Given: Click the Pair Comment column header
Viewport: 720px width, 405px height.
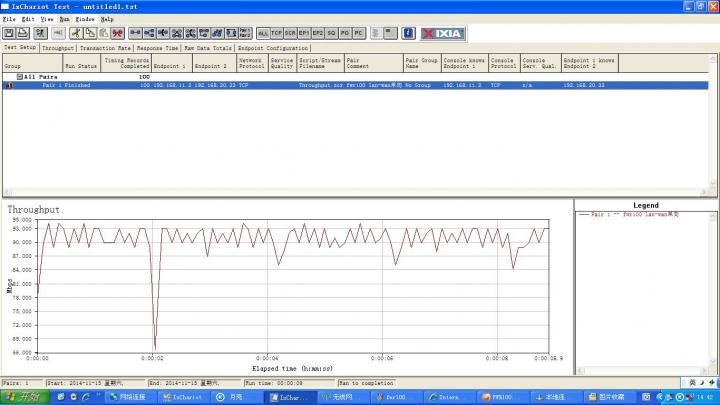Looking at the screenshot, I should click(x=374, y=63).
